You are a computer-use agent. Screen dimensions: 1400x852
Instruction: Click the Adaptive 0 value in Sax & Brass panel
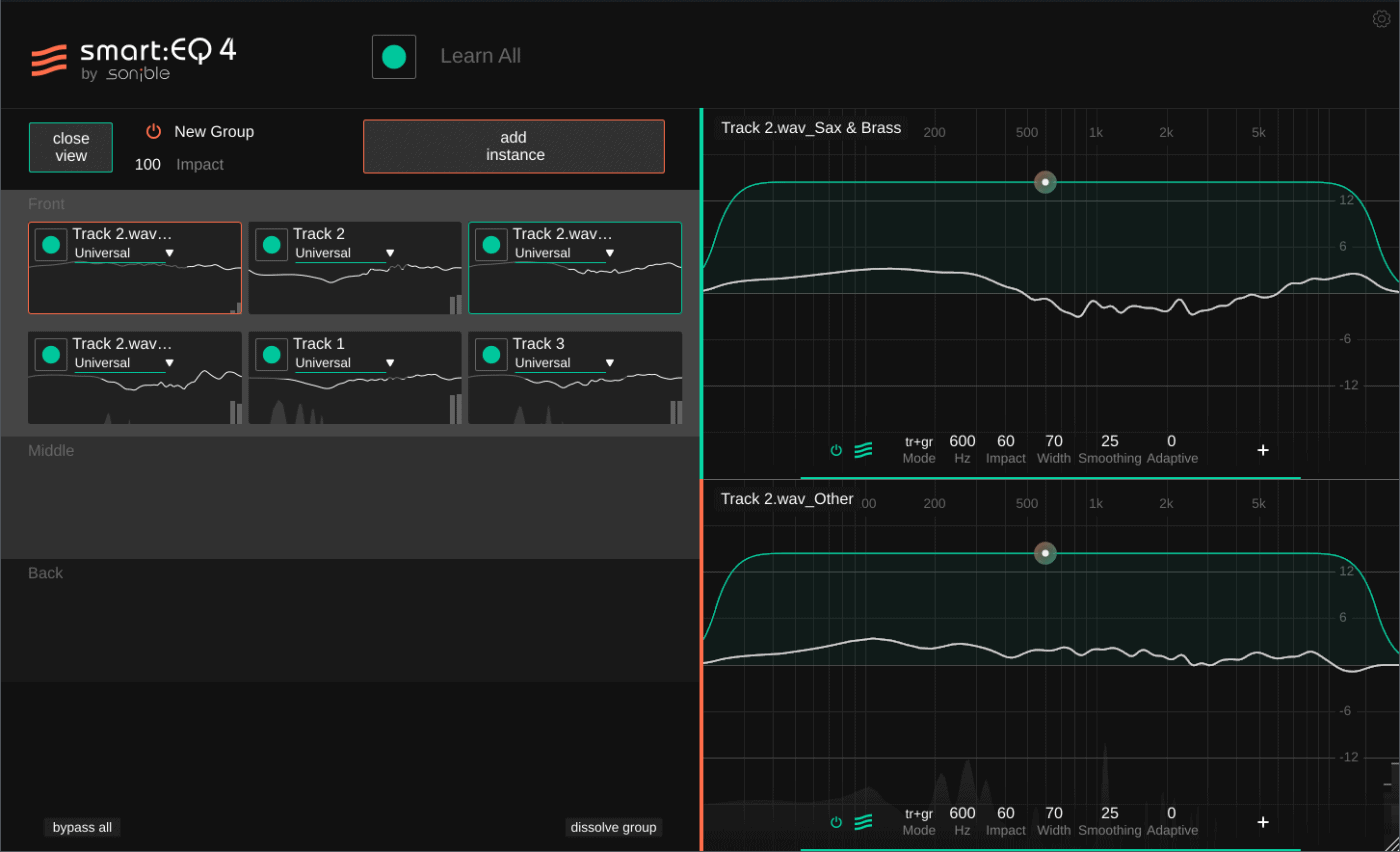[x=1172, y=441]
